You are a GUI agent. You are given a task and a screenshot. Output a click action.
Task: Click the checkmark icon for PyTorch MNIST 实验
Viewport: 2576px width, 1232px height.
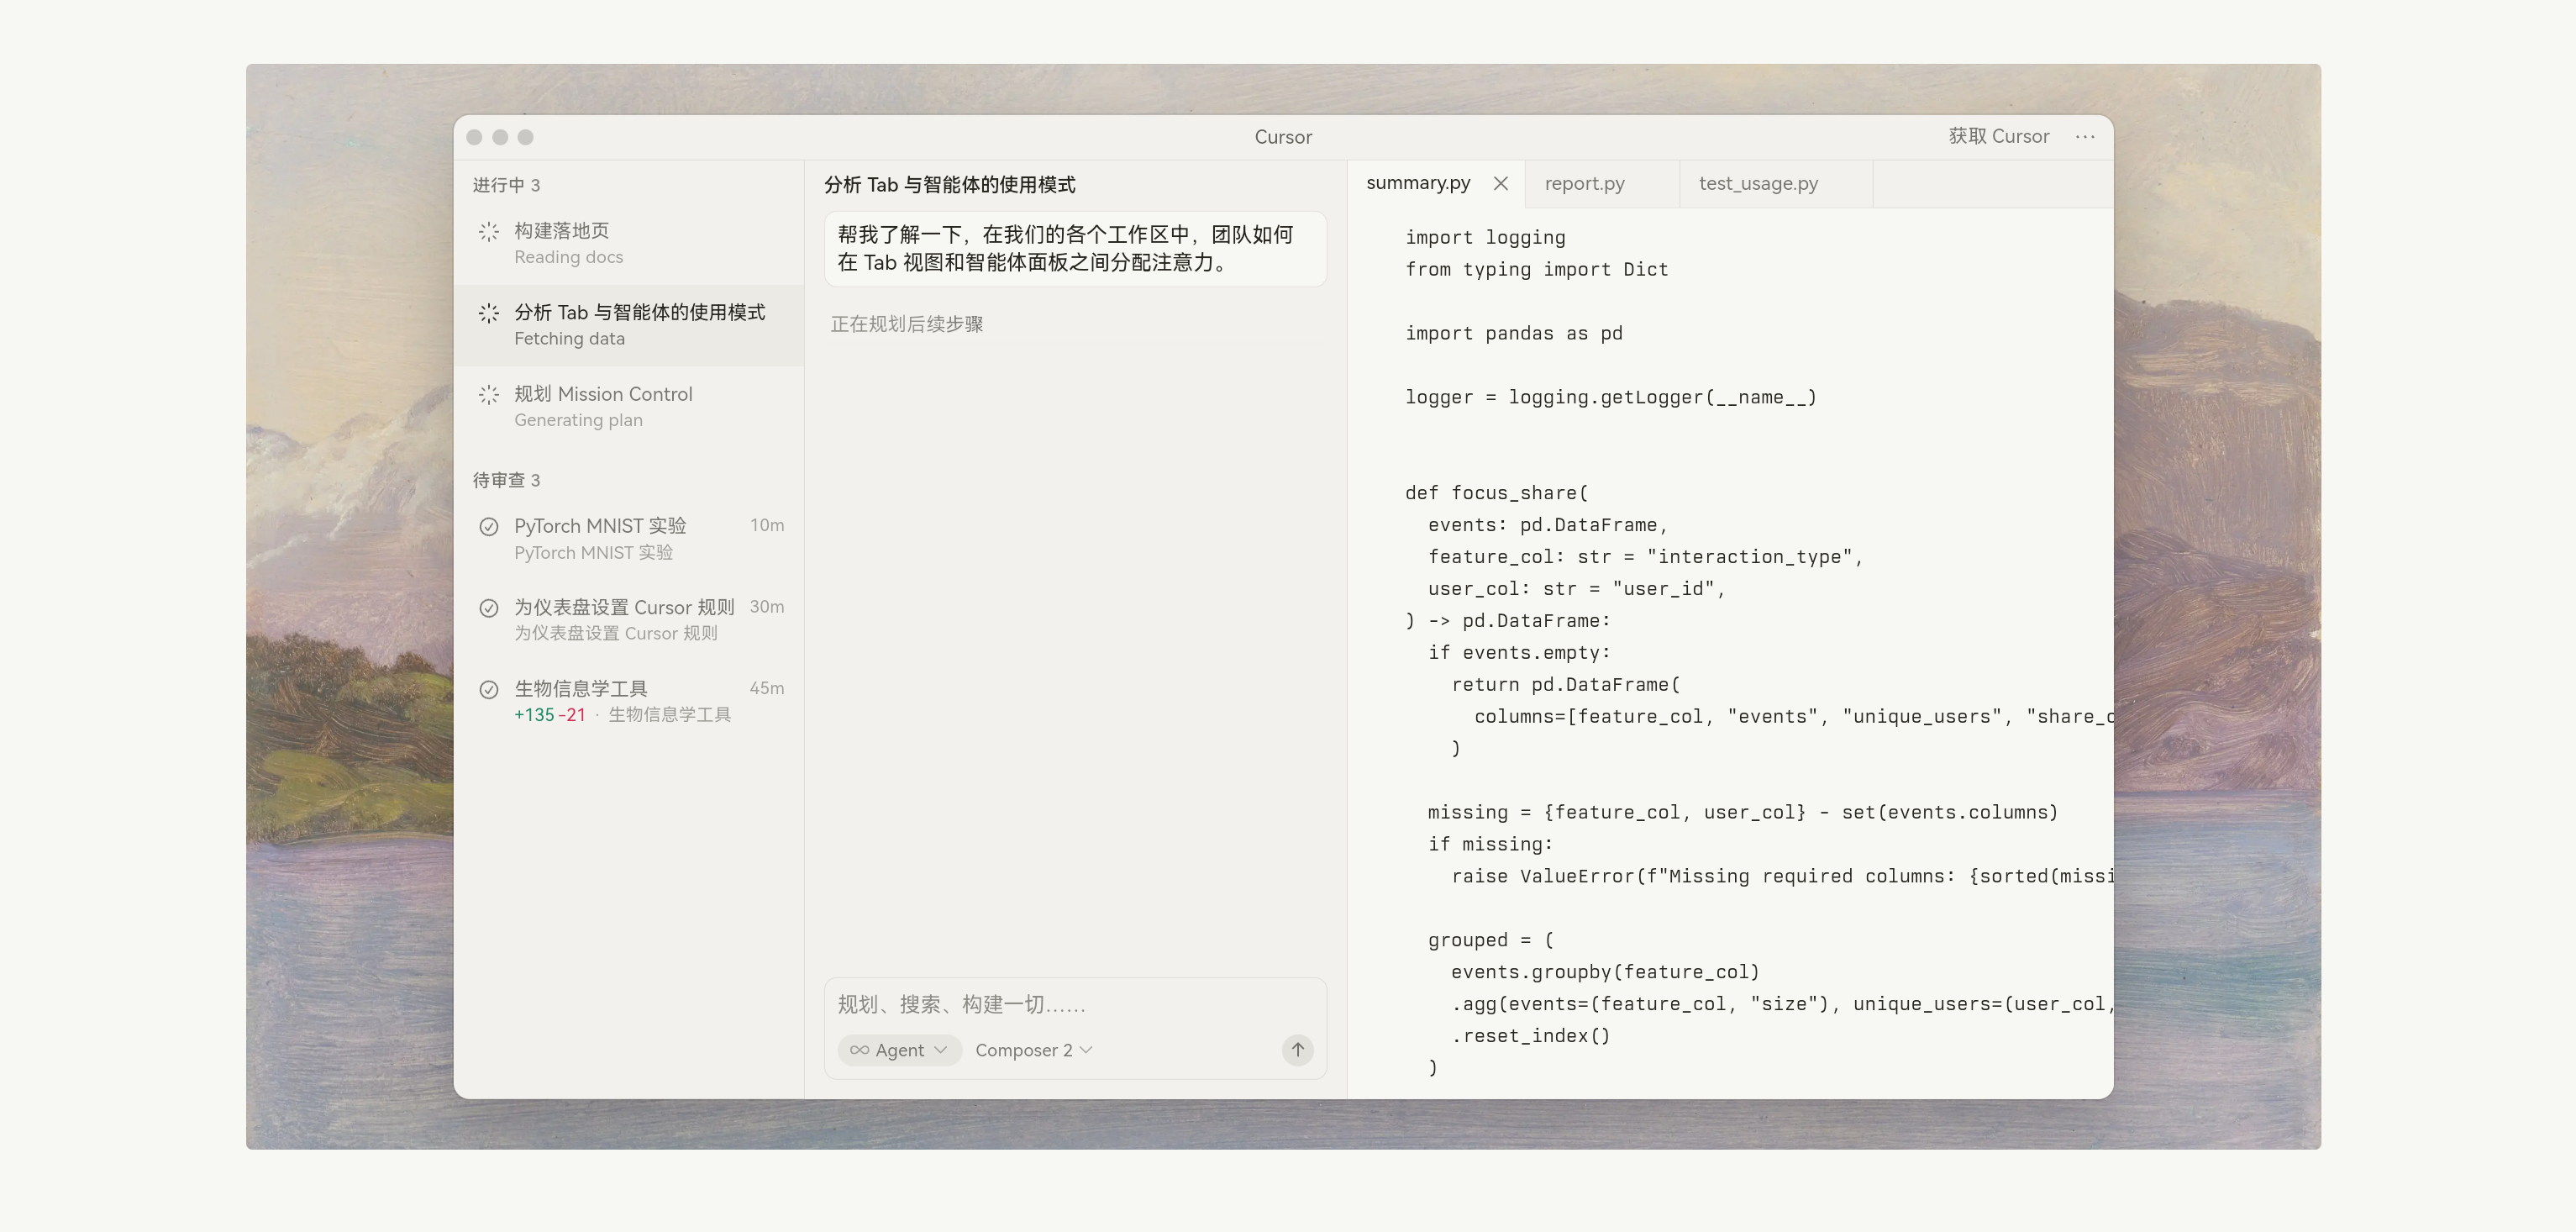point(488,527)
